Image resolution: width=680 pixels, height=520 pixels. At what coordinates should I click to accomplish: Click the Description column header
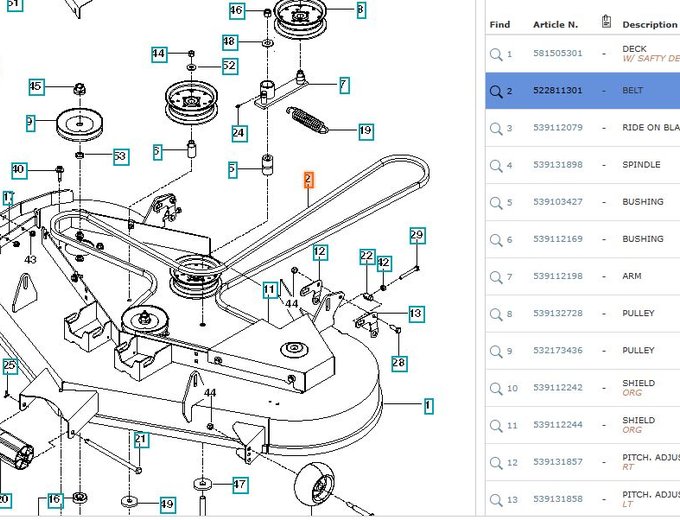(650, 25)
